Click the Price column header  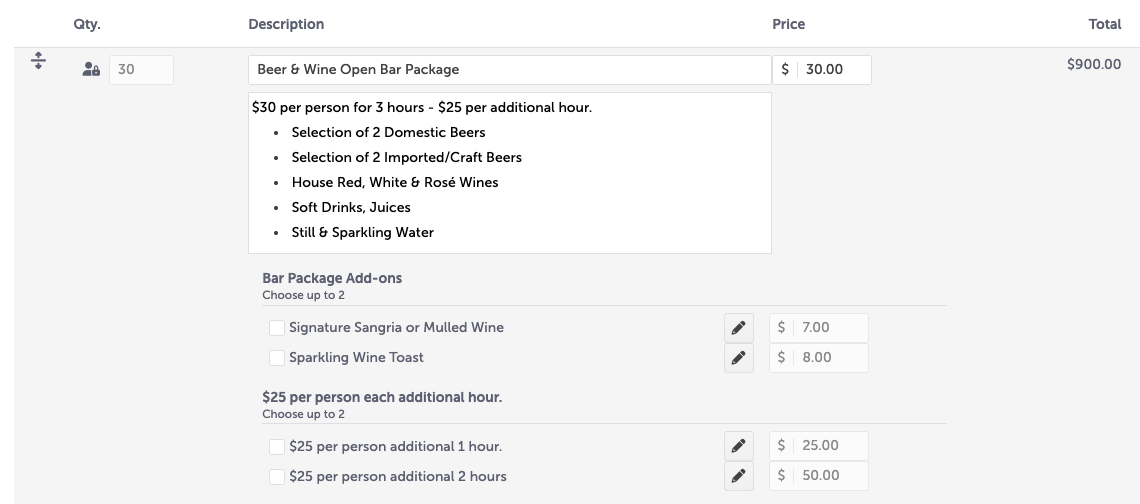click(788, 24)
